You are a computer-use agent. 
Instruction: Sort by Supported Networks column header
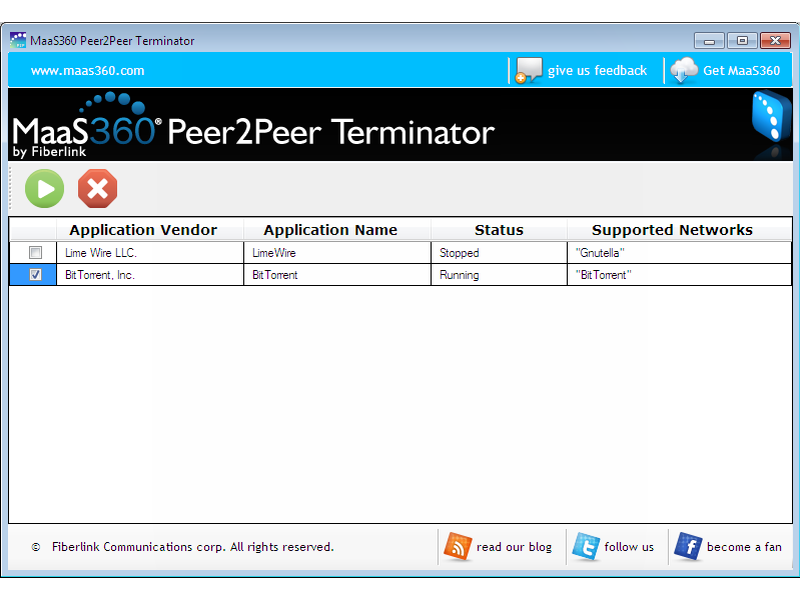point(680,230)
